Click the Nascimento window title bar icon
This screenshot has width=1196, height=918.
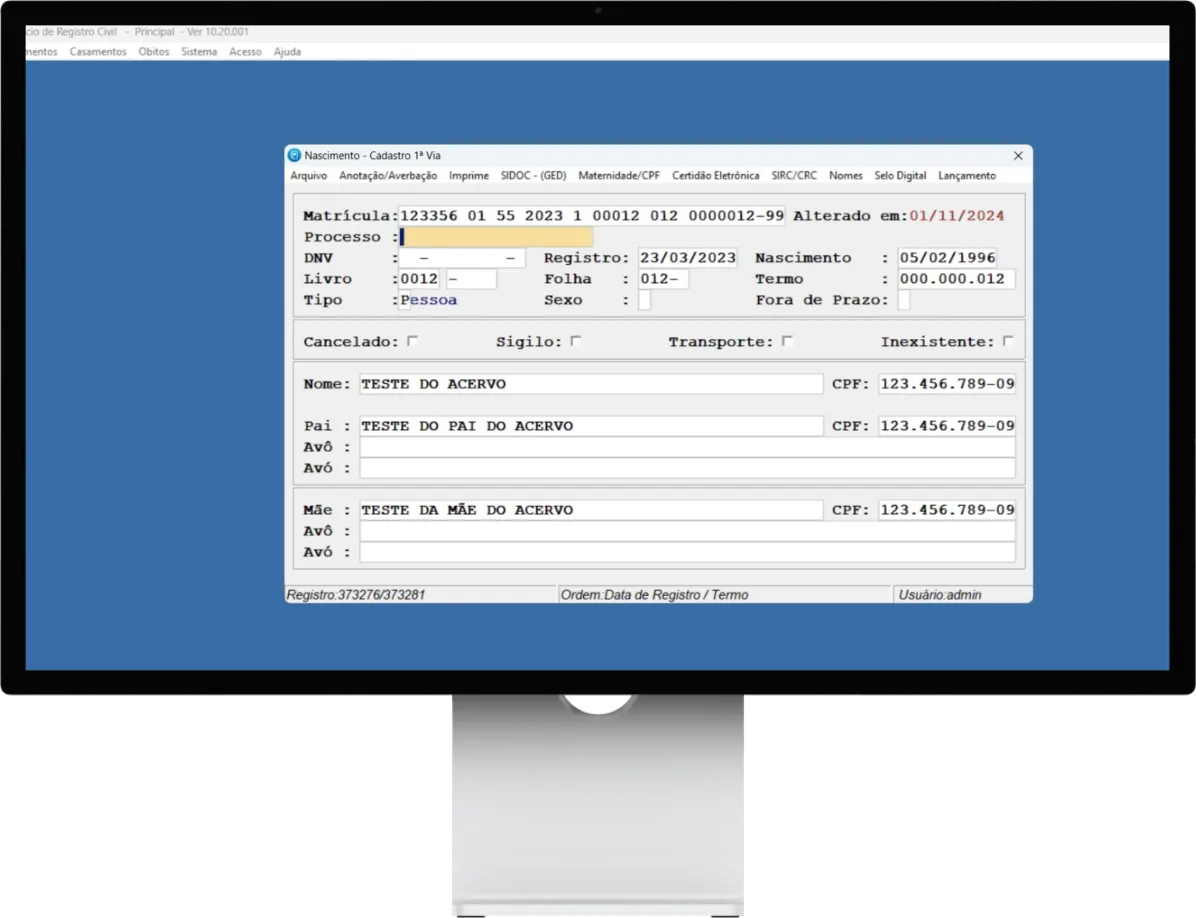294,155
